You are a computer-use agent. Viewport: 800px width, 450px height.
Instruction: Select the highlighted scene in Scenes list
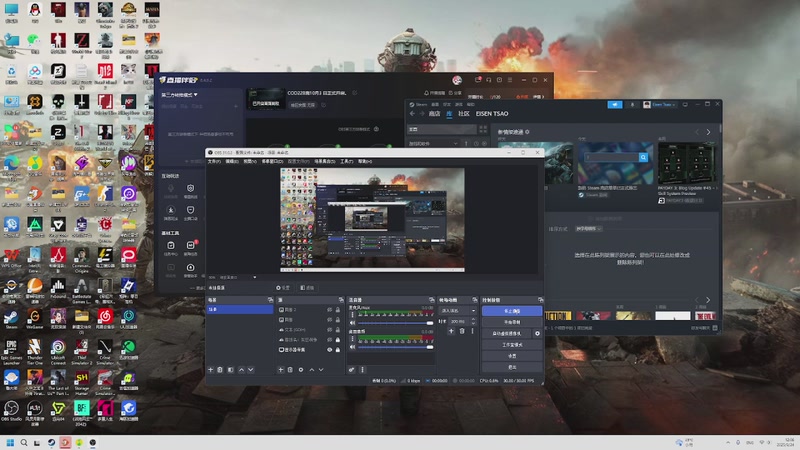coord(239,309)
